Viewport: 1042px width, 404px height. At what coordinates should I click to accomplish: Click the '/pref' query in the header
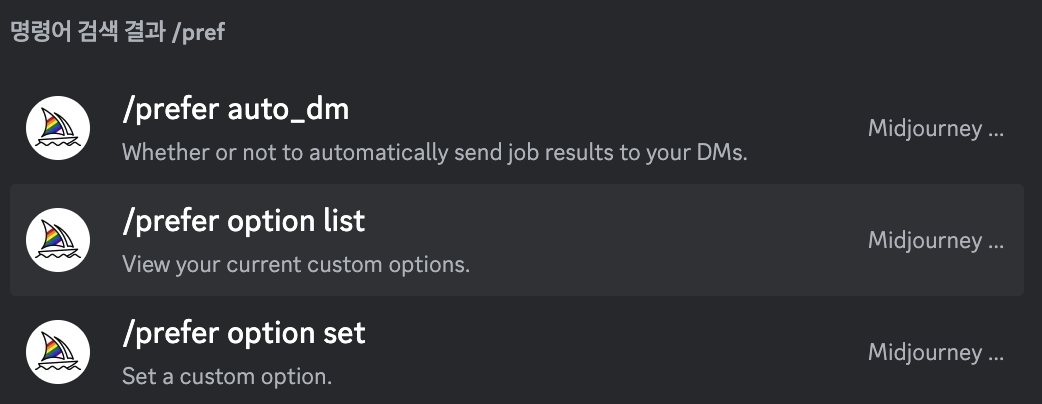pos(199,32)
